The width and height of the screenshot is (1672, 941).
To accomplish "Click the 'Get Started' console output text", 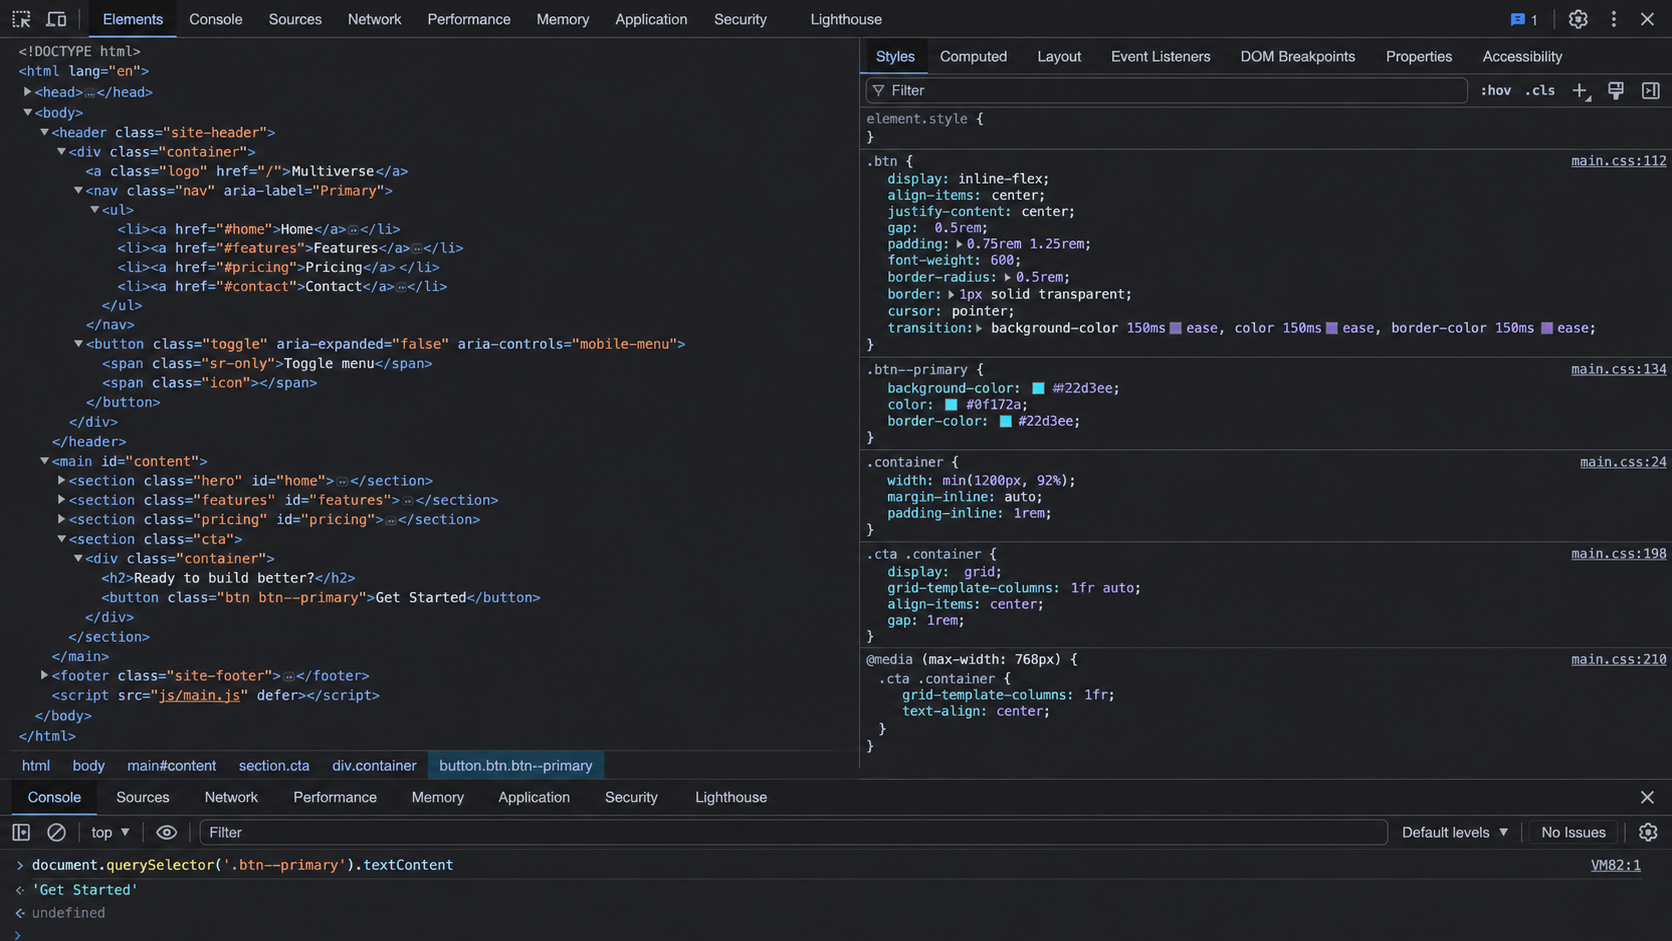I will point(85,890).
